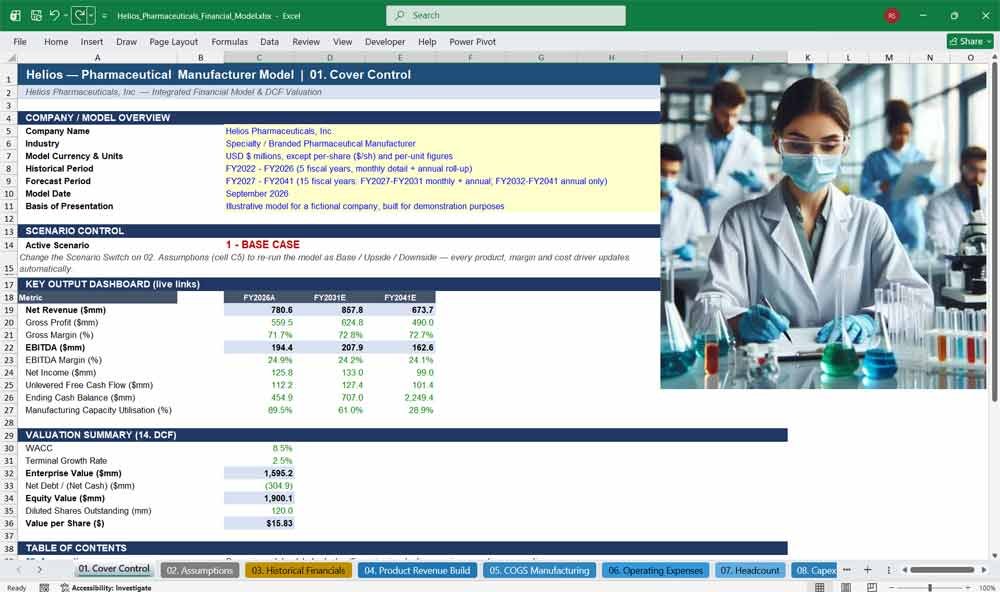Image resolution: width=1000 pixels, height=592 pixels.
Task: Open Customize Quick Access Toolbar menu
Action: (104, 15)
